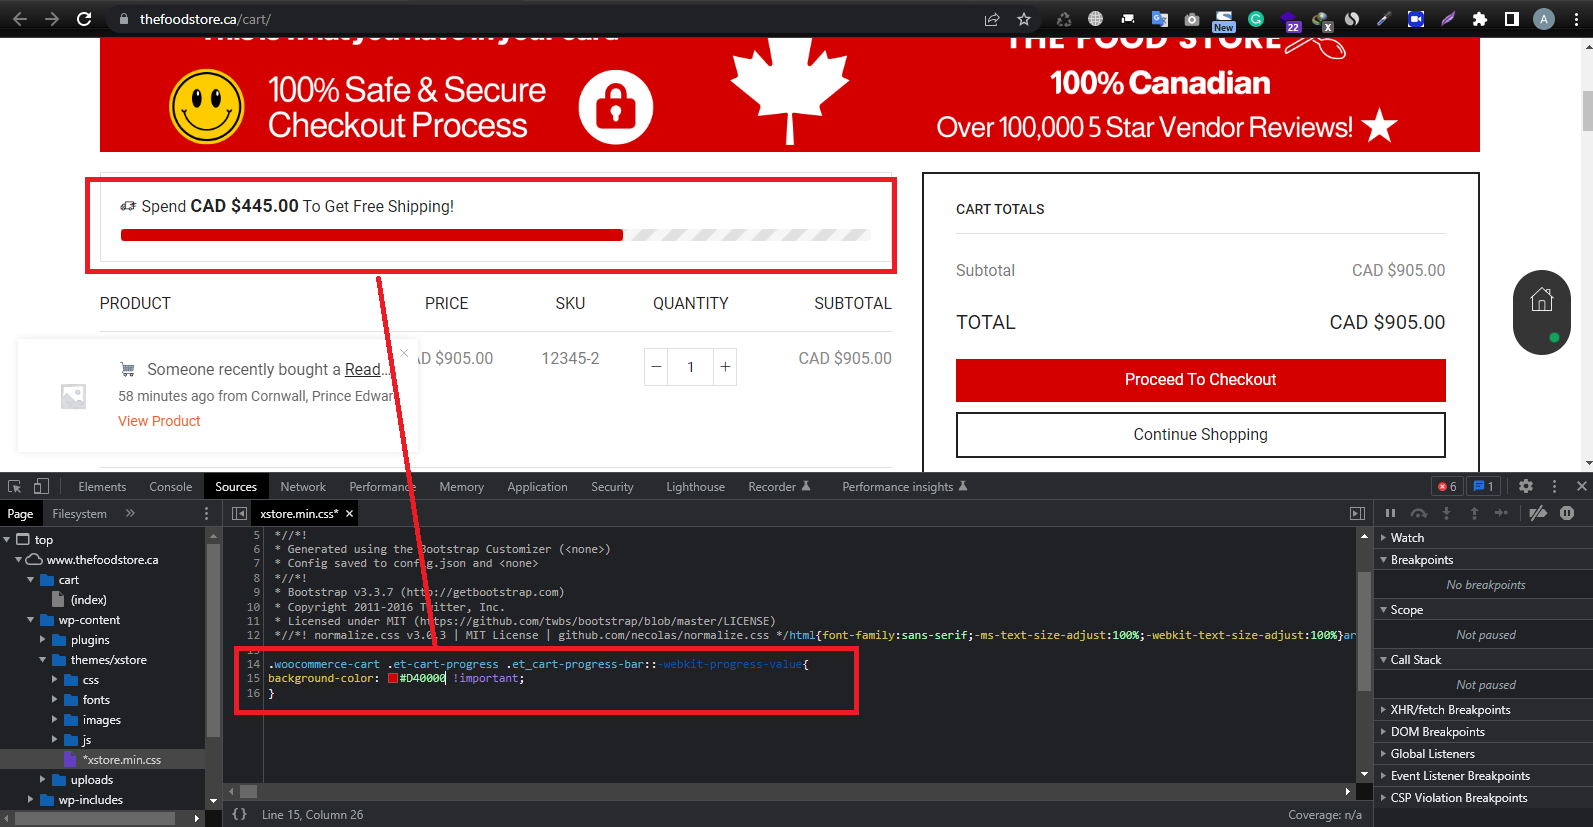1593x827 pixels.
Task: Click the floating home icon button
Action: [x=1542, y=299]
